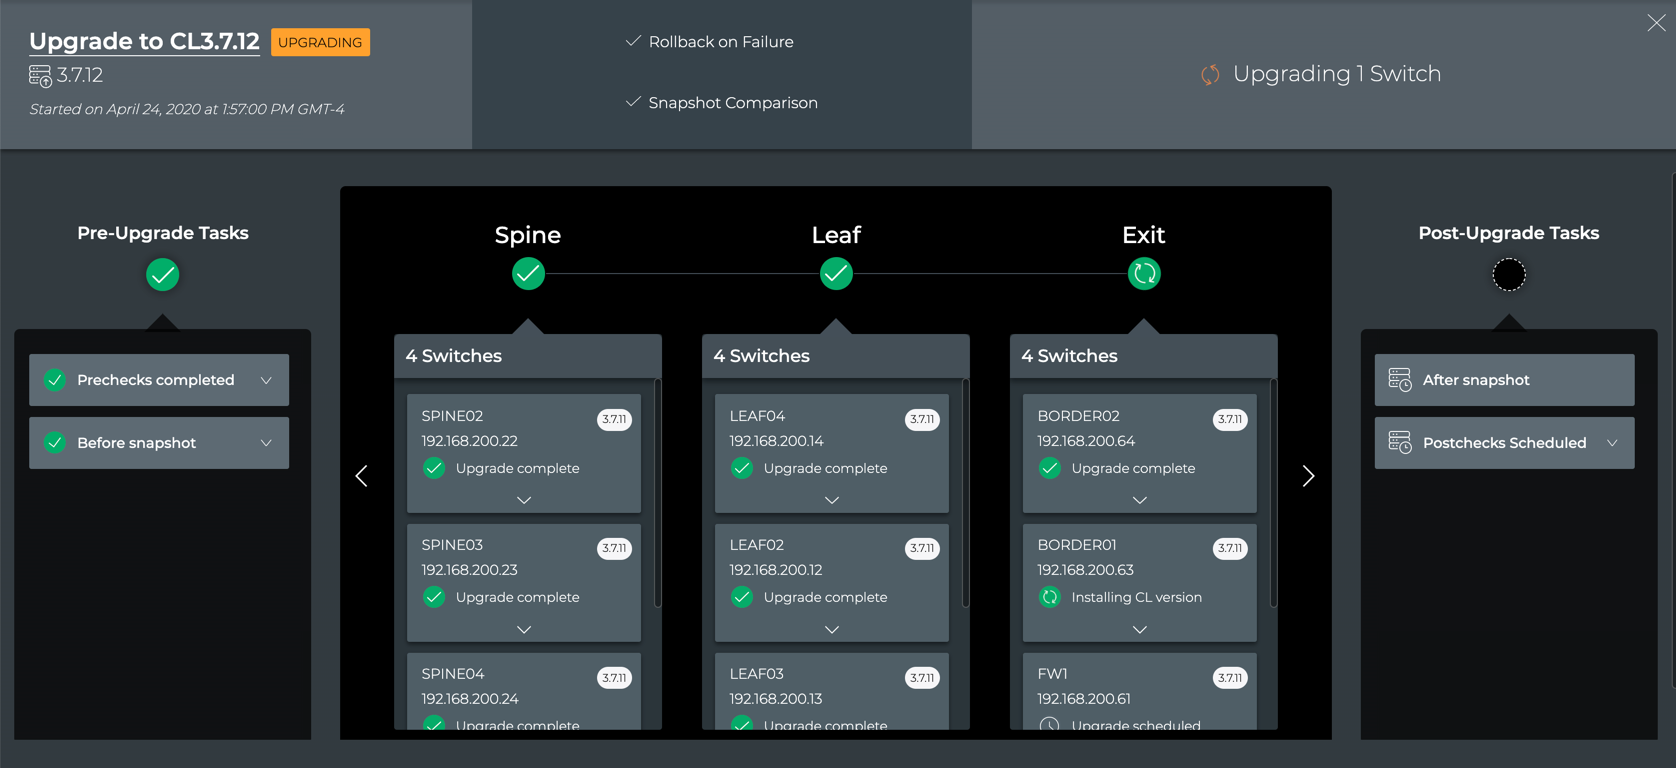Close the upgrade status panel

pos(1656,23)
